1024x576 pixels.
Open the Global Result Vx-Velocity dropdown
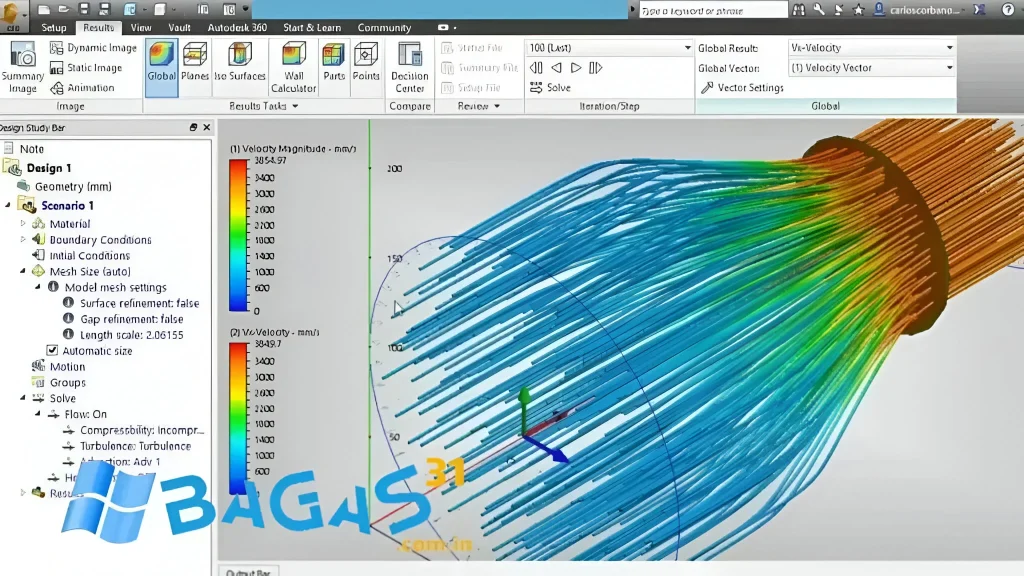coord(872,48)
